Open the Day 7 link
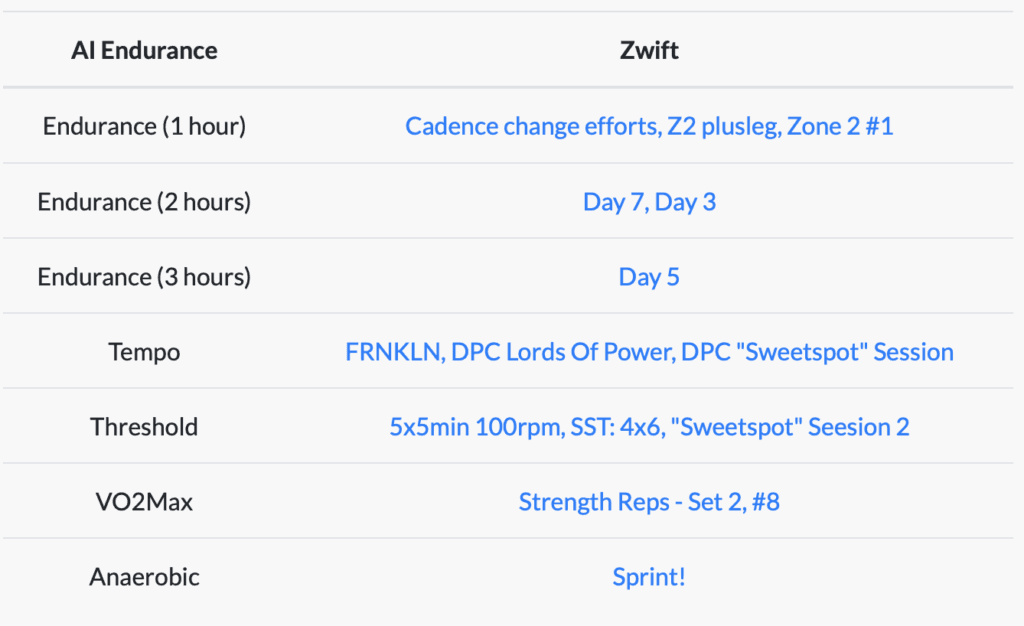This screenshot has width=1024, height=626. pyautogui.click(x=614, y=202)
